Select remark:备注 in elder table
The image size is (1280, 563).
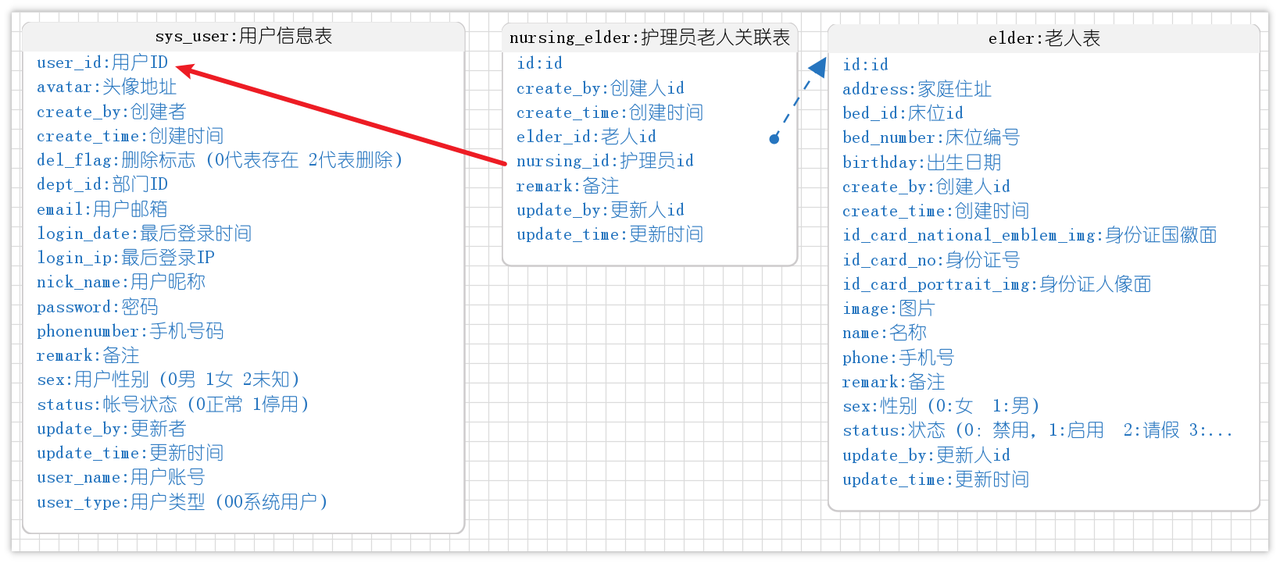pyautogui.click(x=893, y=382)
